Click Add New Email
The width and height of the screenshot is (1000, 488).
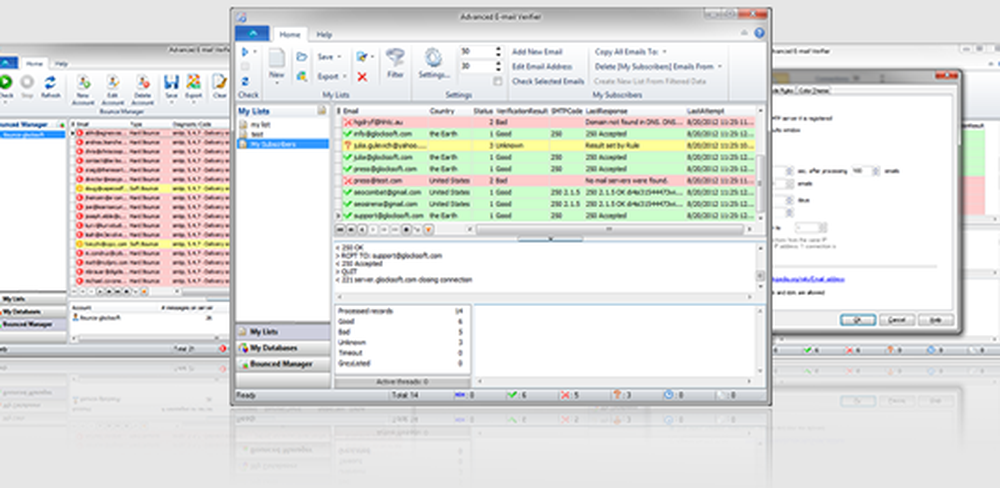point(537,52)
